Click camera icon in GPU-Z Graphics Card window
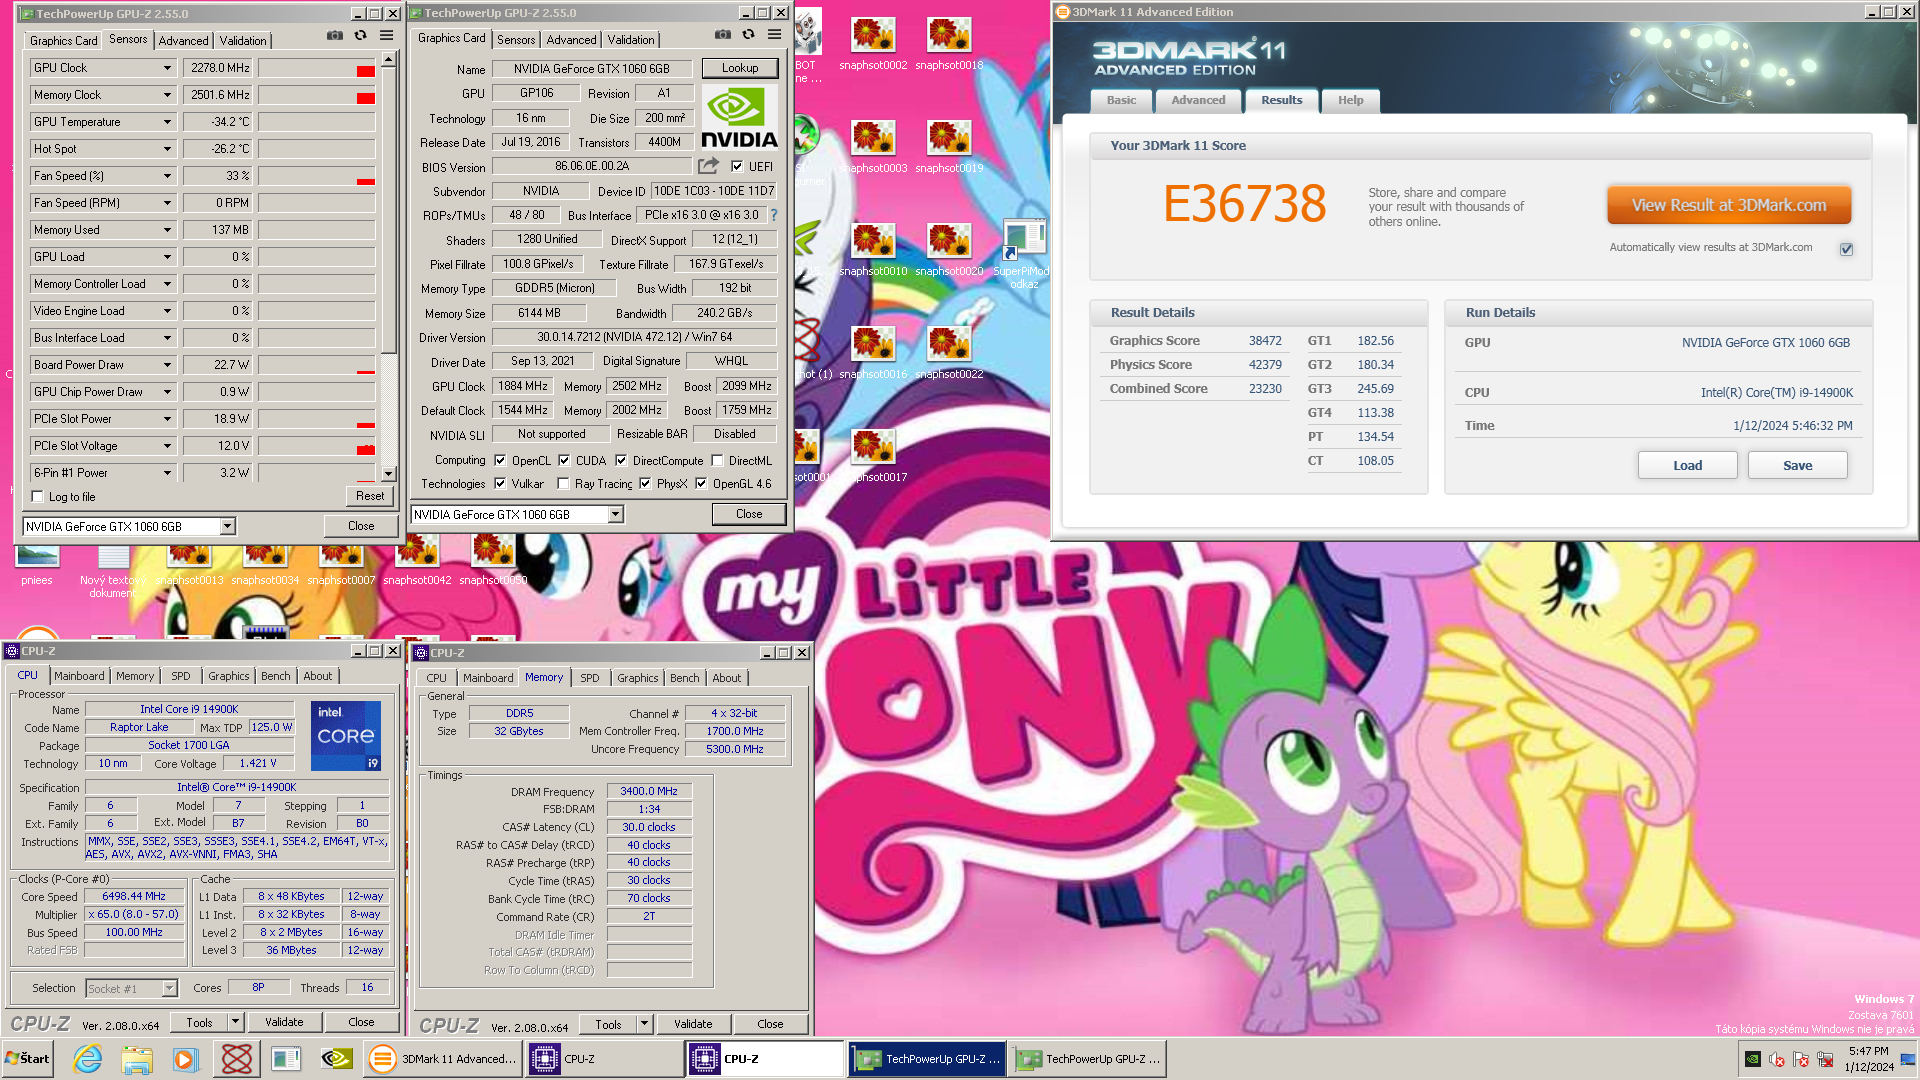Screen dimensions: 1920x1080 723,35
